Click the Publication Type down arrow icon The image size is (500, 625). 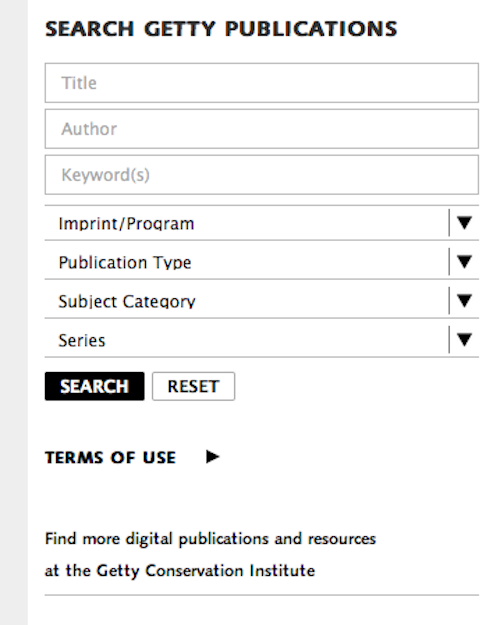[464, 262]
